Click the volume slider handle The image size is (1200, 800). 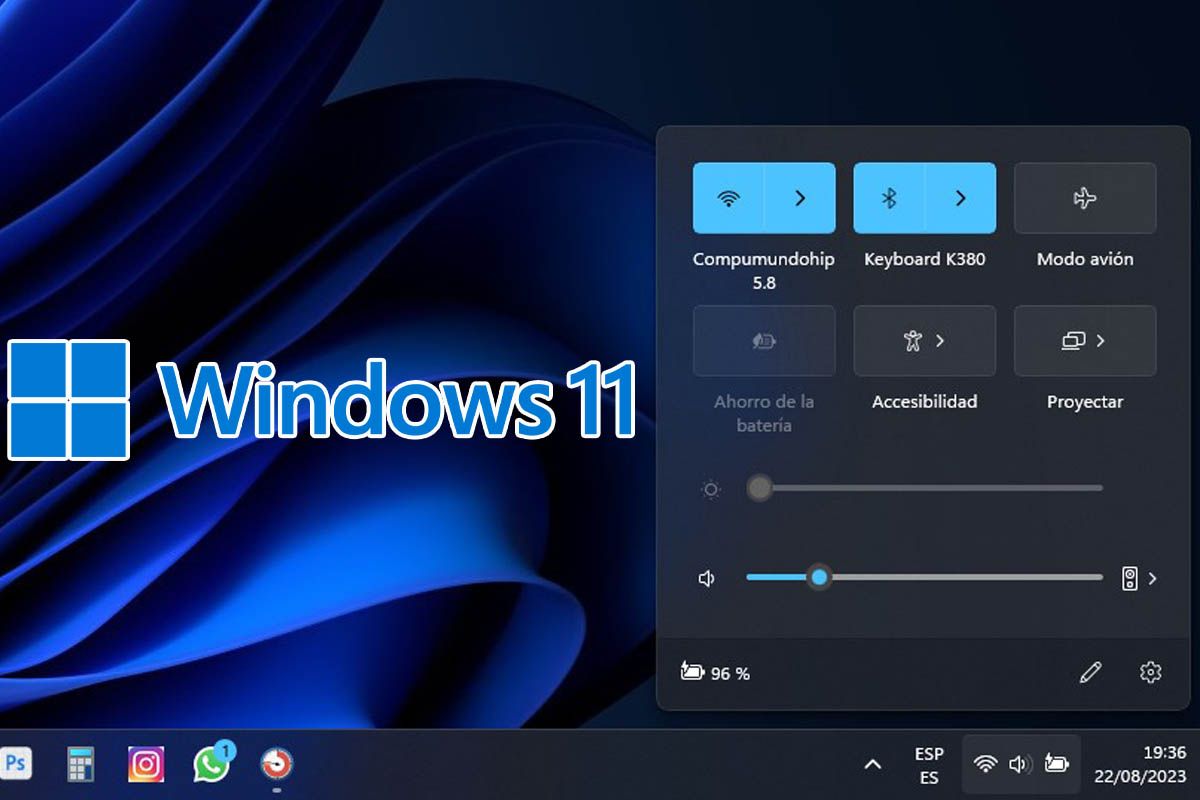pos(819,577)
